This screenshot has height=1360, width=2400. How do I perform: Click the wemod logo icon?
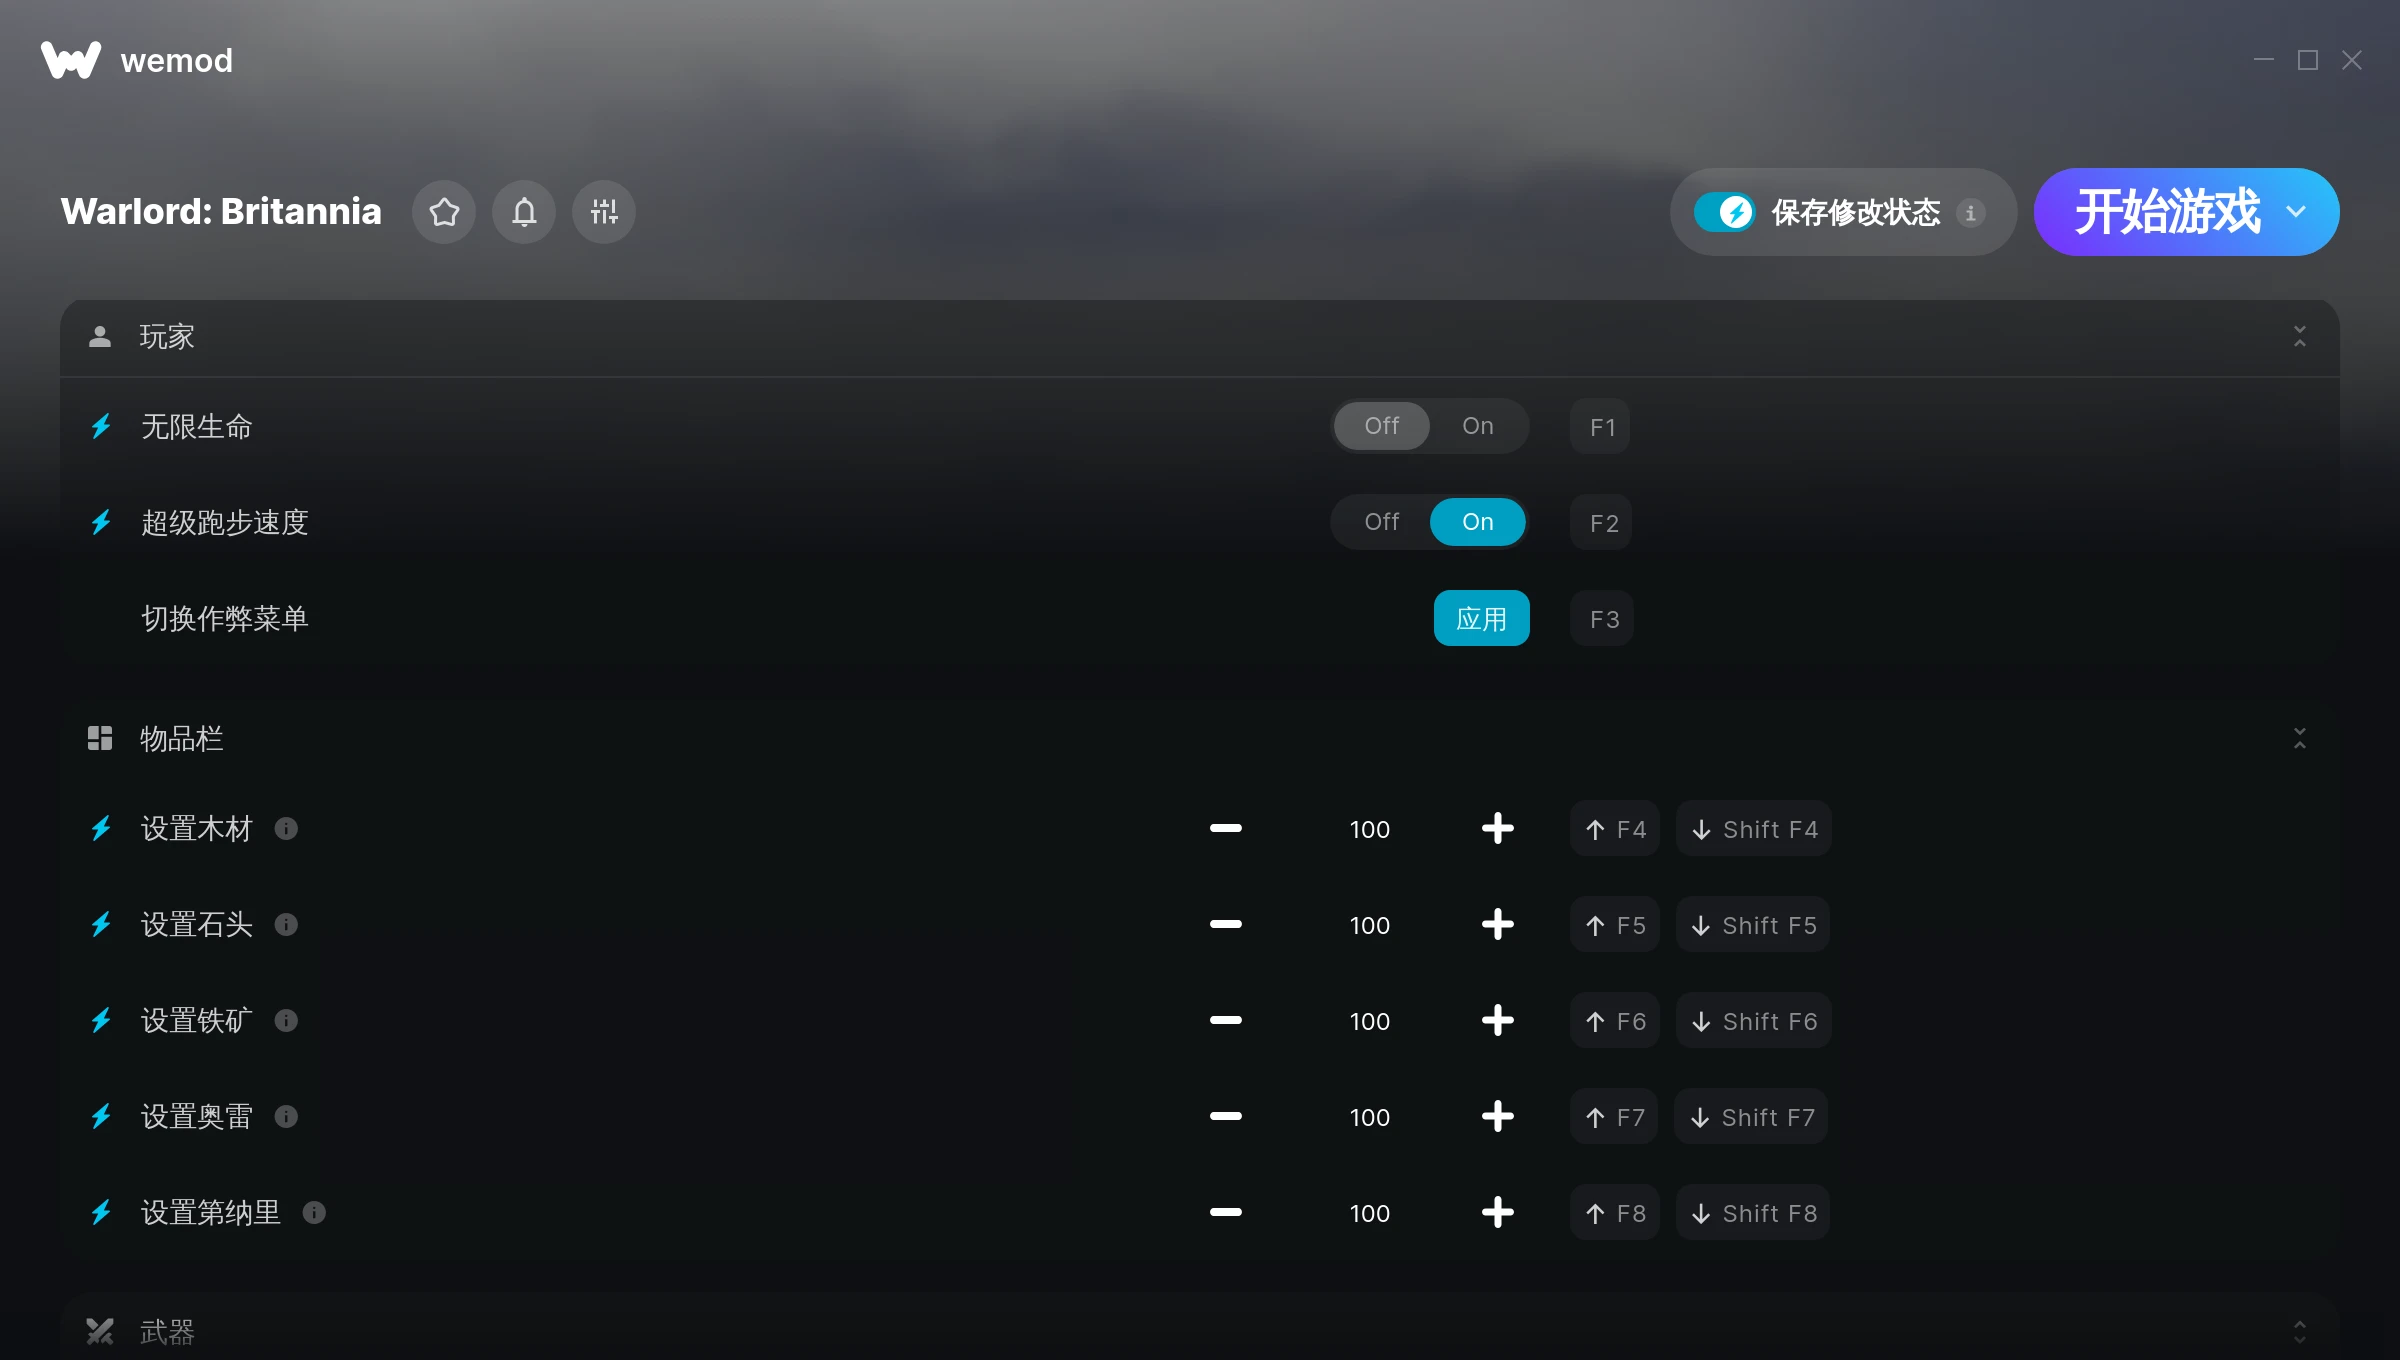click(71, 60)
